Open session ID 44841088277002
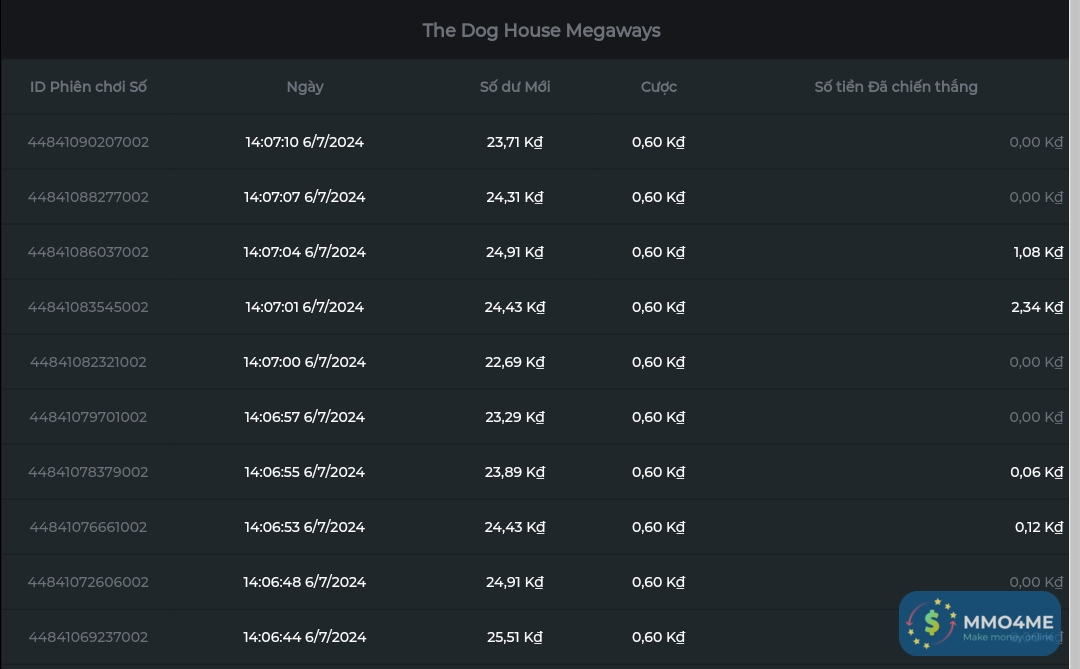Image resolution: width=1080 pixels, height=669 pixels. (x=88, y=197)
